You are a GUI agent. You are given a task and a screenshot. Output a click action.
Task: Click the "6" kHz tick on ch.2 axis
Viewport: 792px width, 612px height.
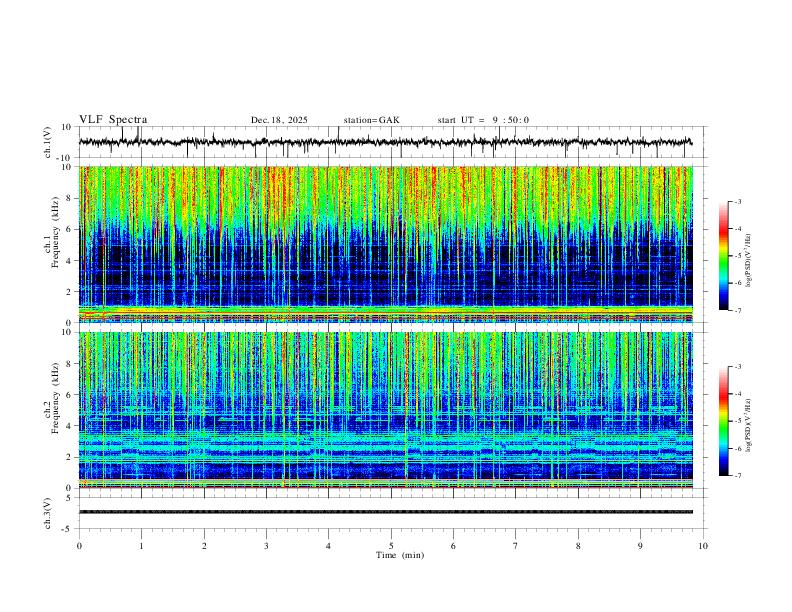[69, 394]
